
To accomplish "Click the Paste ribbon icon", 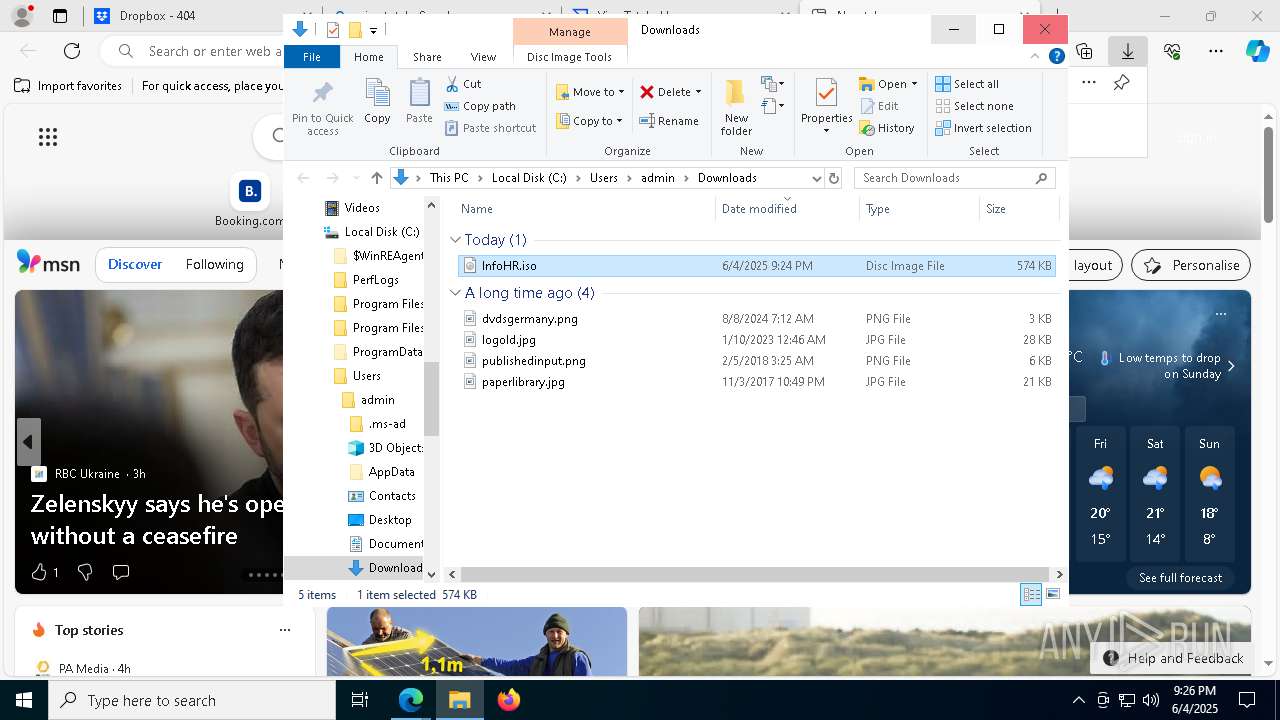I will [x=419, y=102].
